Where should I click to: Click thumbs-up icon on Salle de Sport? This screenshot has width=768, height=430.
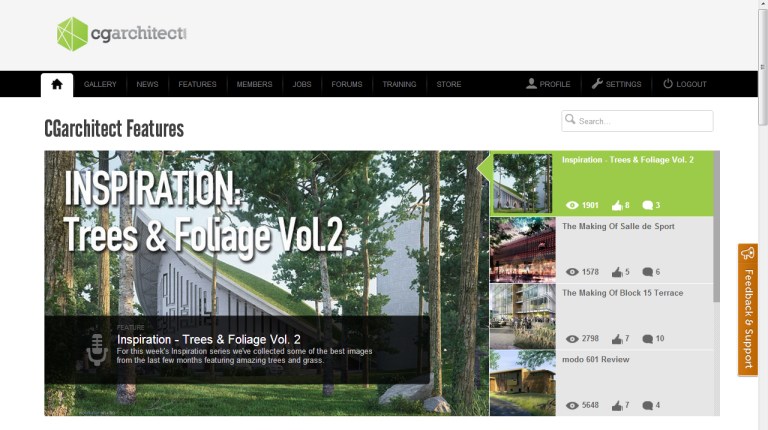point(617,272)
